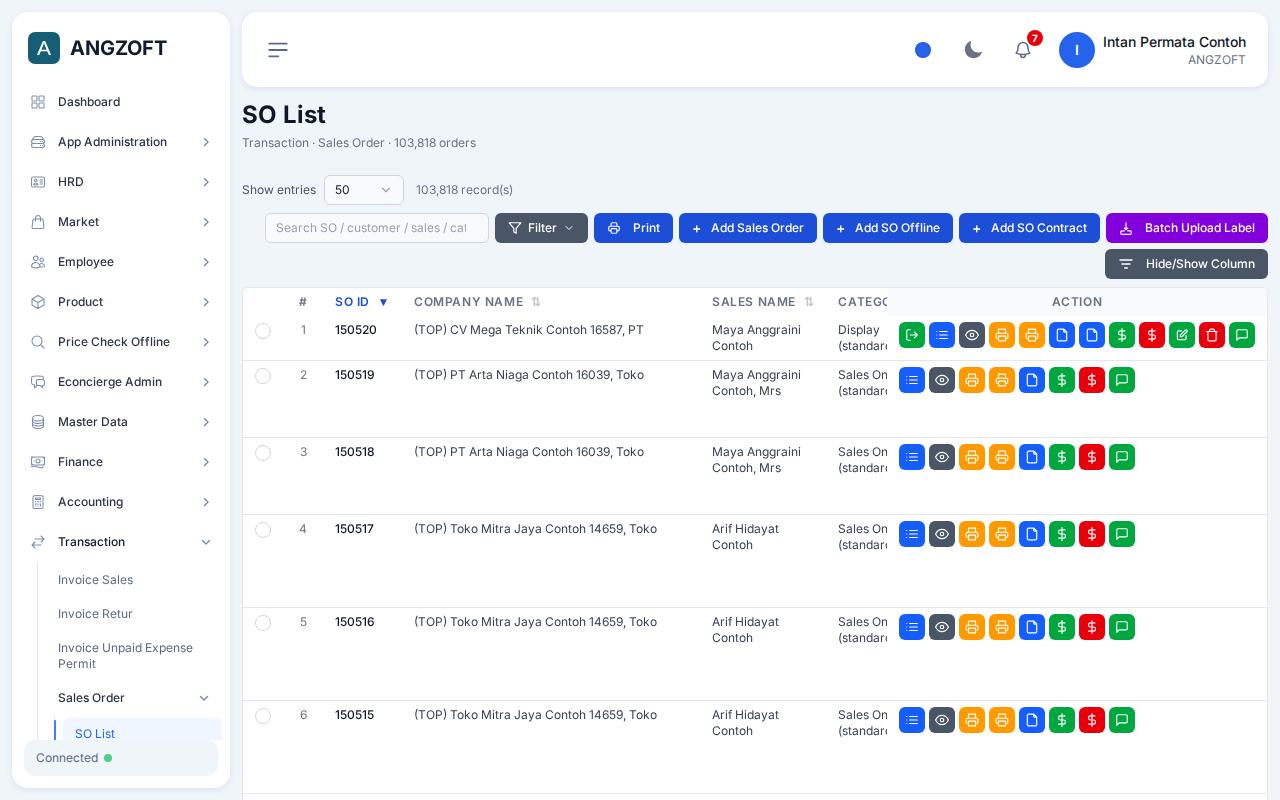Open the comment action for SO 150517
Image resolution: width=1280 pixels, height=800 pixels.
1122,534
